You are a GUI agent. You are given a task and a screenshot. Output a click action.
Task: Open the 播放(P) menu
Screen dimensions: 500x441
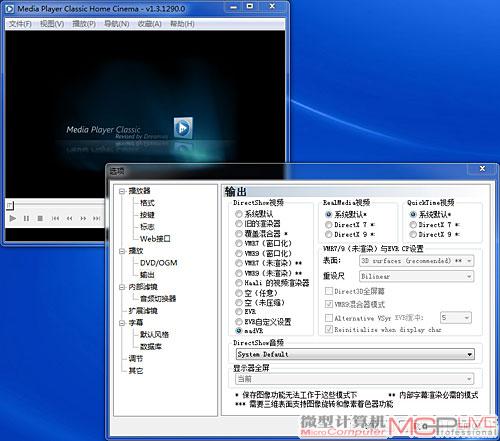(84, 24)
